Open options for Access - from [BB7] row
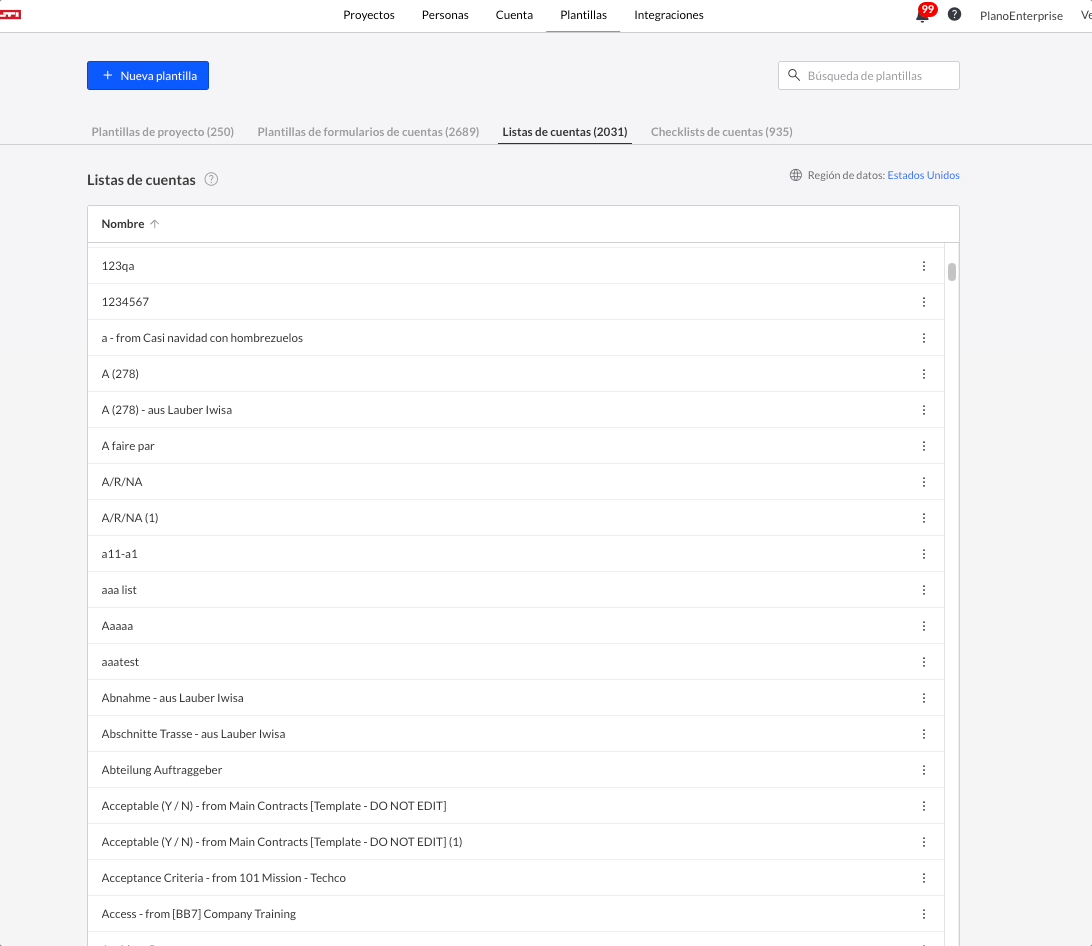The height and width of the screenshot is (946, 1092). point(923,914)
